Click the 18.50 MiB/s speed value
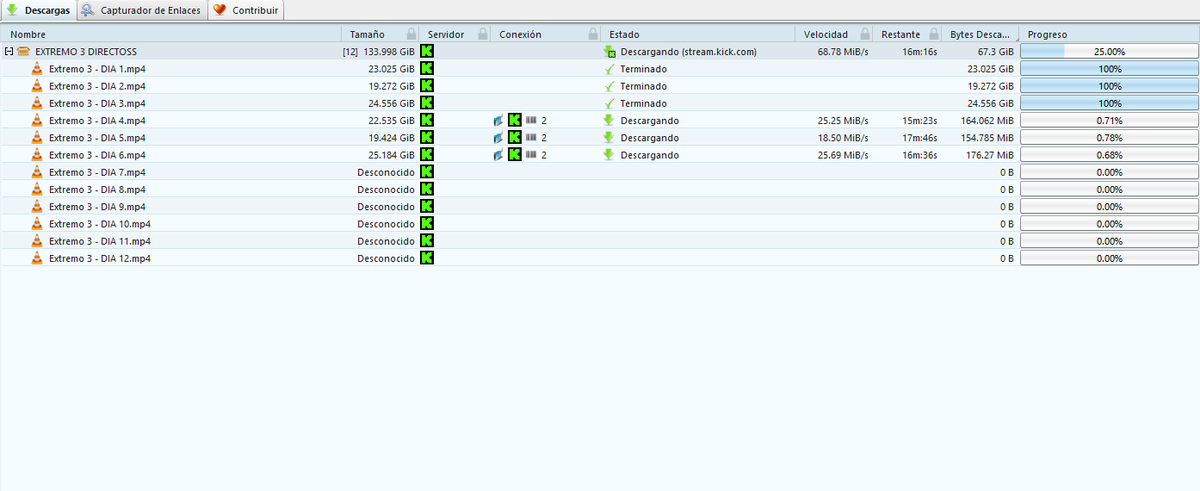 click(844, 138)
